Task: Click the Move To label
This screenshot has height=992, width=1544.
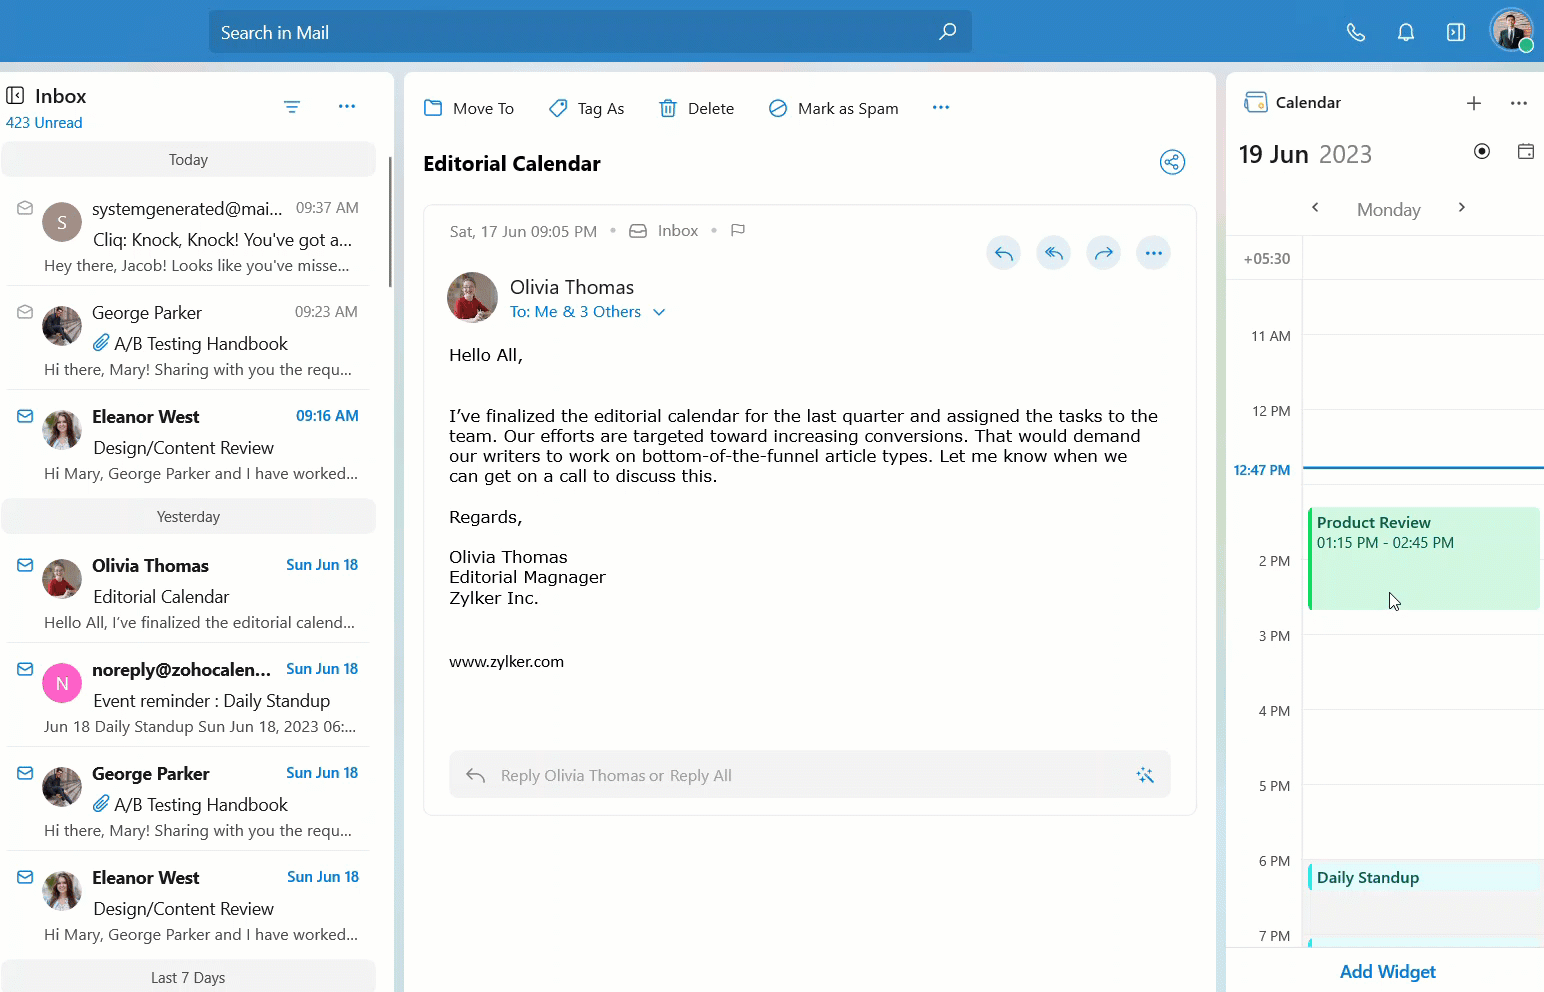Action: (483, 108)
